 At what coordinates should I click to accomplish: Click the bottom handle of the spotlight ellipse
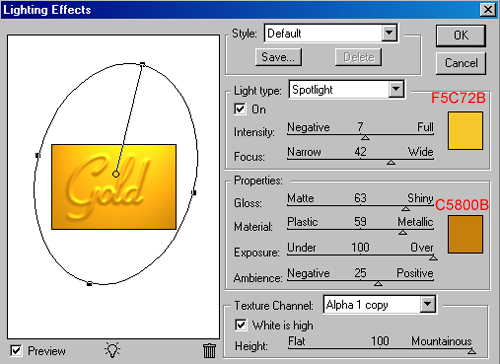pyautogui.click(x=89, y=284)
